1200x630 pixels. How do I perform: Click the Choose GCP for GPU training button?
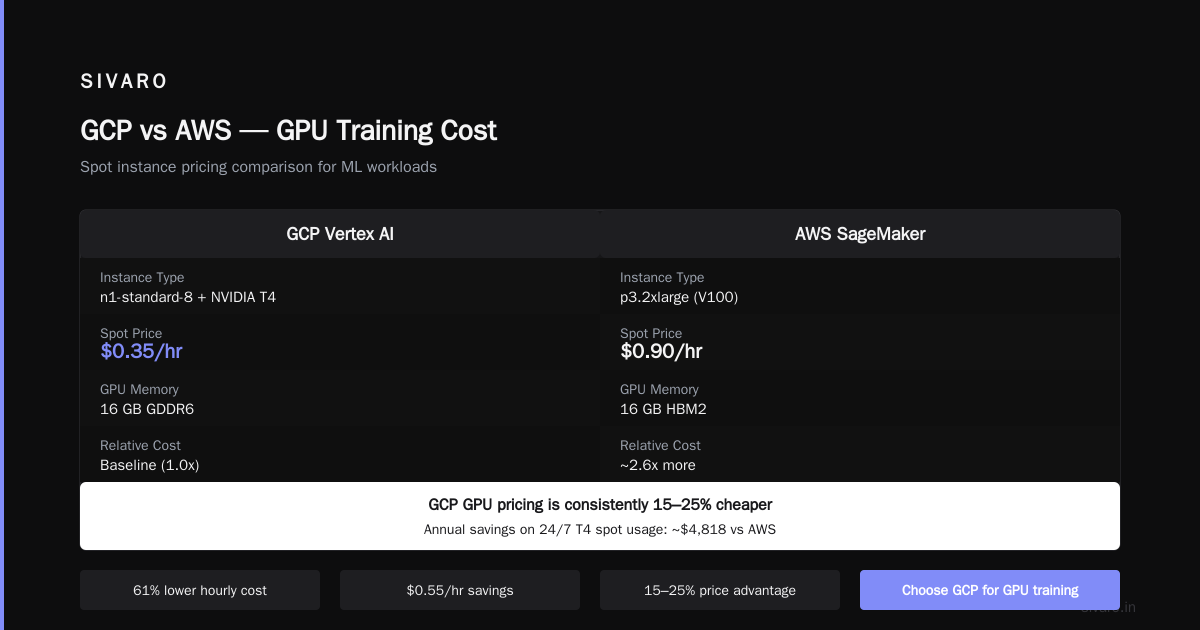(x=990, y=590)
